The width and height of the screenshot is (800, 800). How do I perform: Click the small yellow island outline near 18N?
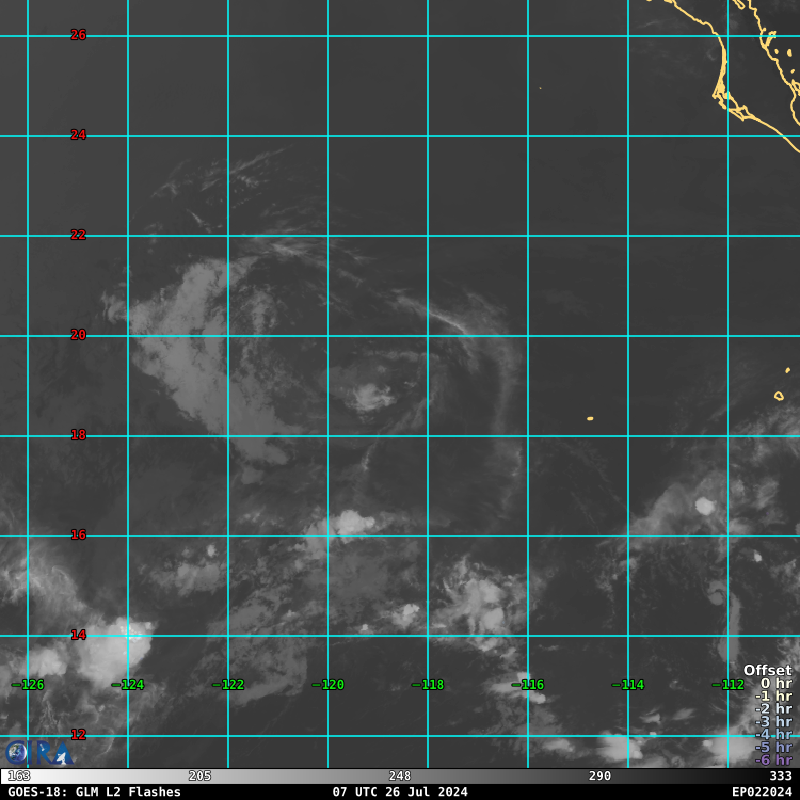(590, 419)
